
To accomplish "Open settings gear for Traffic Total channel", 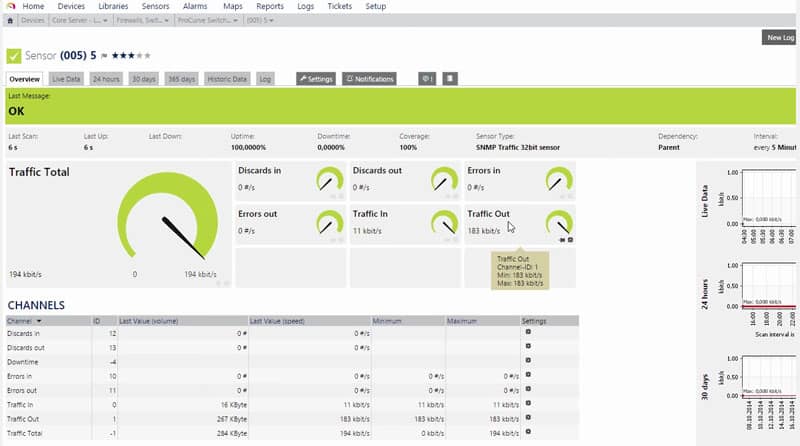I will [x=528, y=433].
